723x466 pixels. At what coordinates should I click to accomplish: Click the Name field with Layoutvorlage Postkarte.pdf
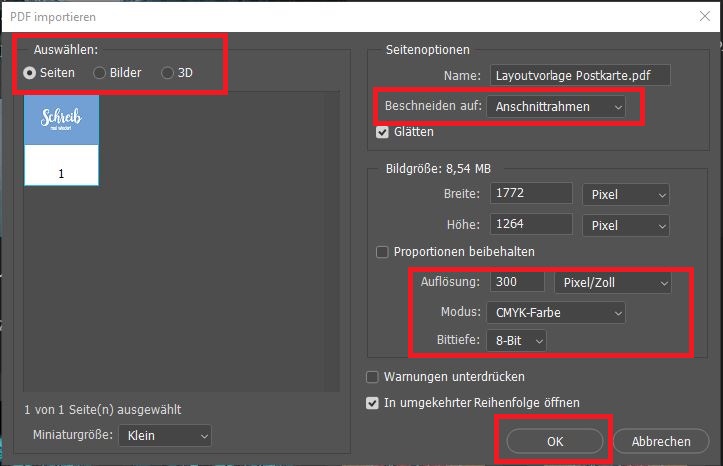coord(579,76)
